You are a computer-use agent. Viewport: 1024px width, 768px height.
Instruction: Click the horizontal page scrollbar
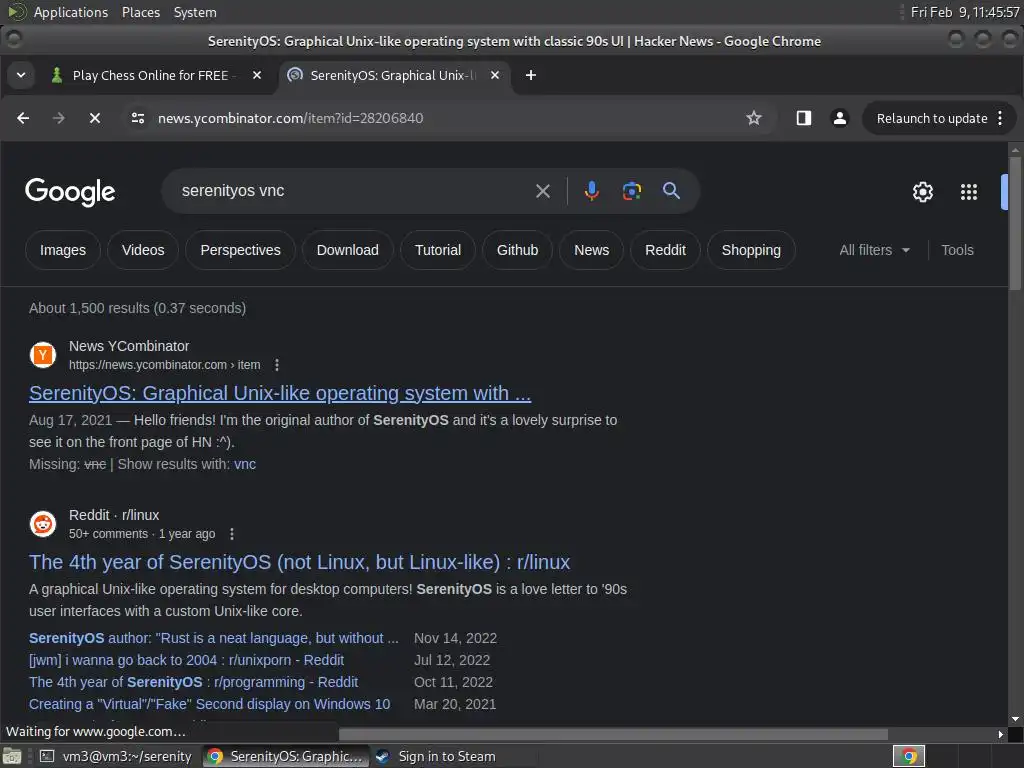pyautogui.click(x=613, y=734)
